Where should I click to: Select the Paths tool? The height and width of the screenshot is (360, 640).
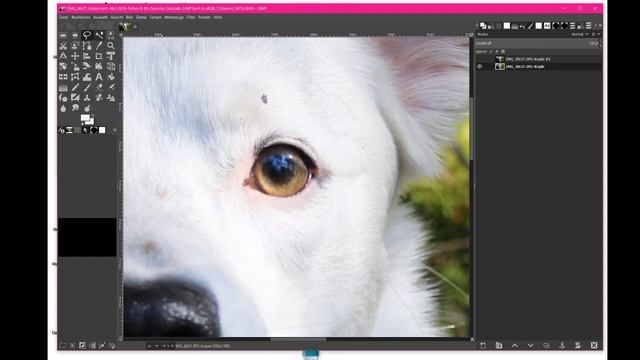(87, 46)
